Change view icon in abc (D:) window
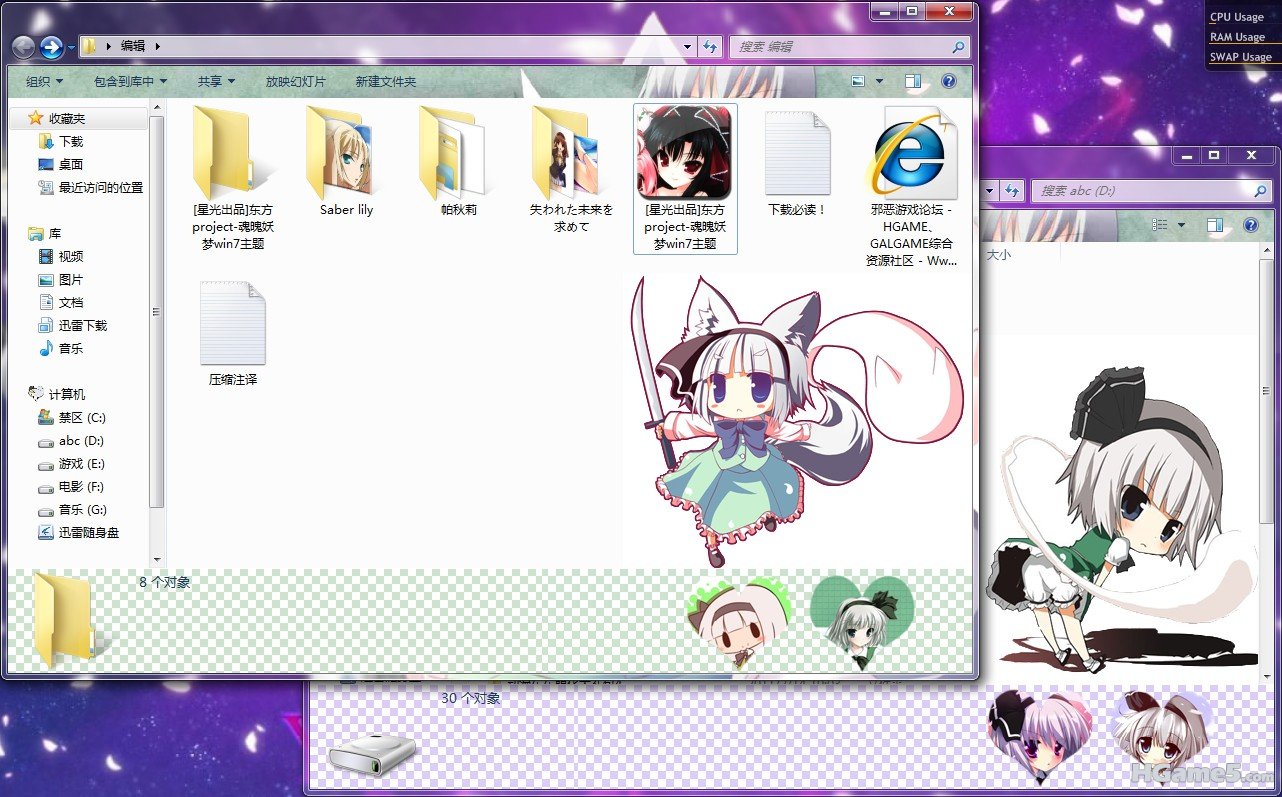Screen dimensions: 1282x797 coord(1160,225)
